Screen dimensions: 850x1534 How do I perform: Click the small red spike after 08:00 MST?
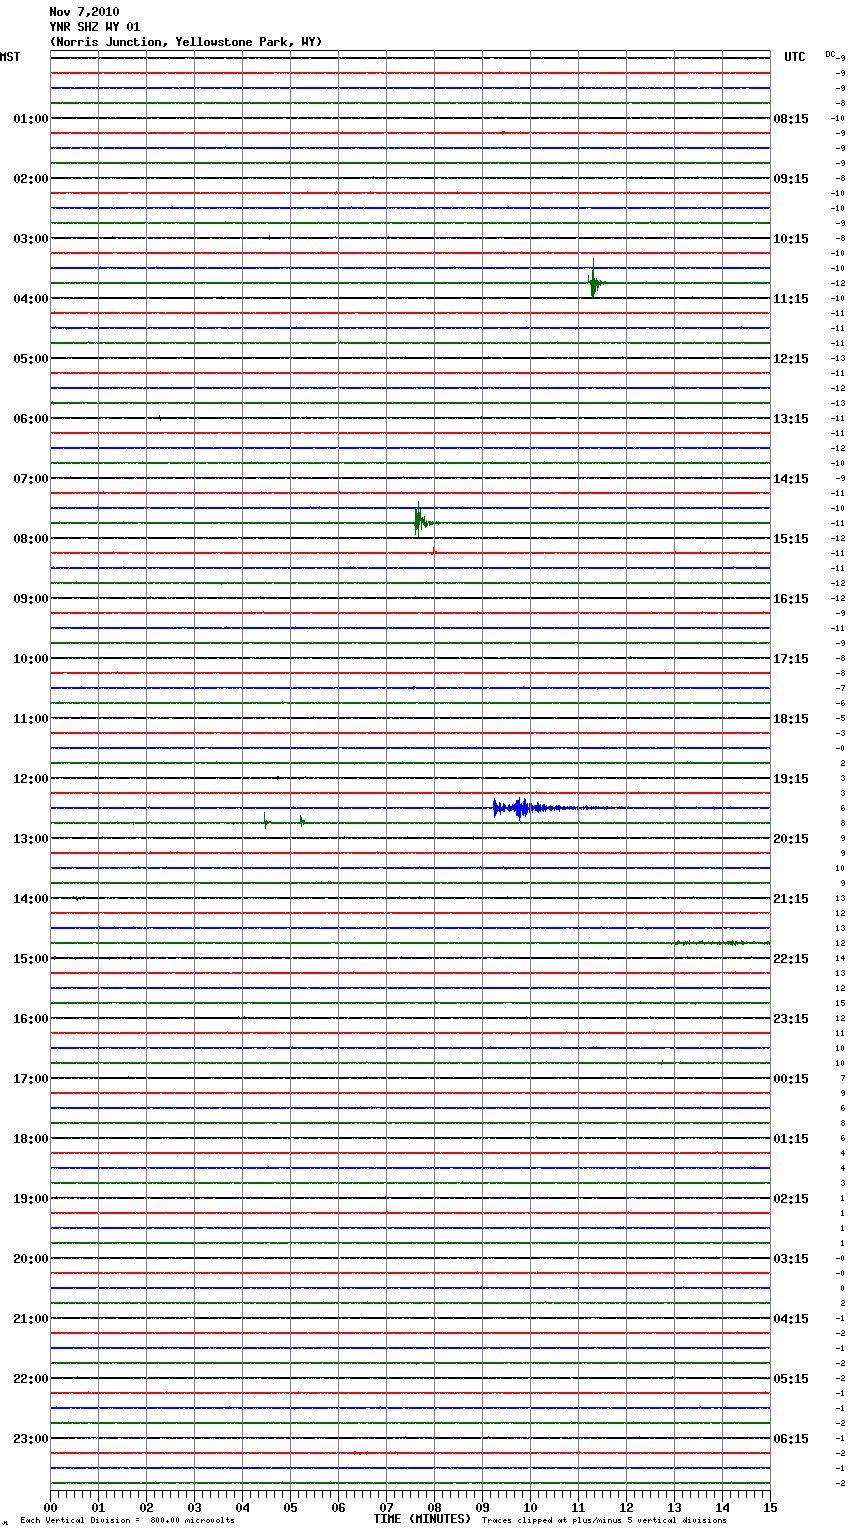click(433, 551)
